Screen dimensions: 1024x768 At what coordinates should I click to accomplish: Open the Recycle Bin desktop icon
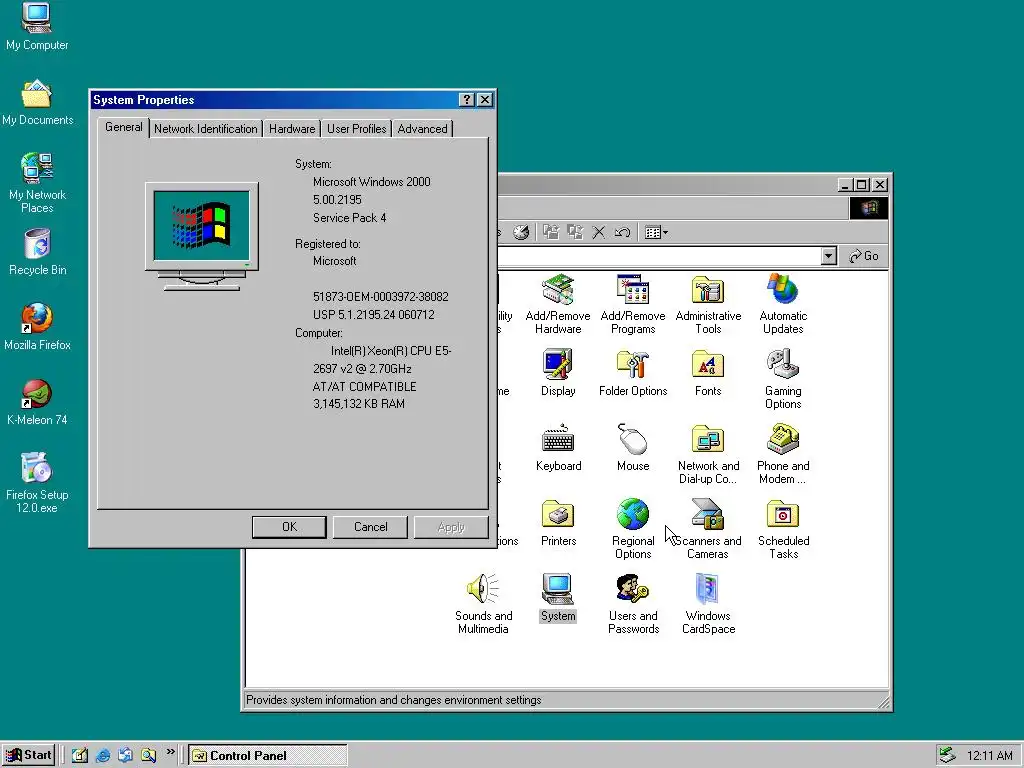37,252
